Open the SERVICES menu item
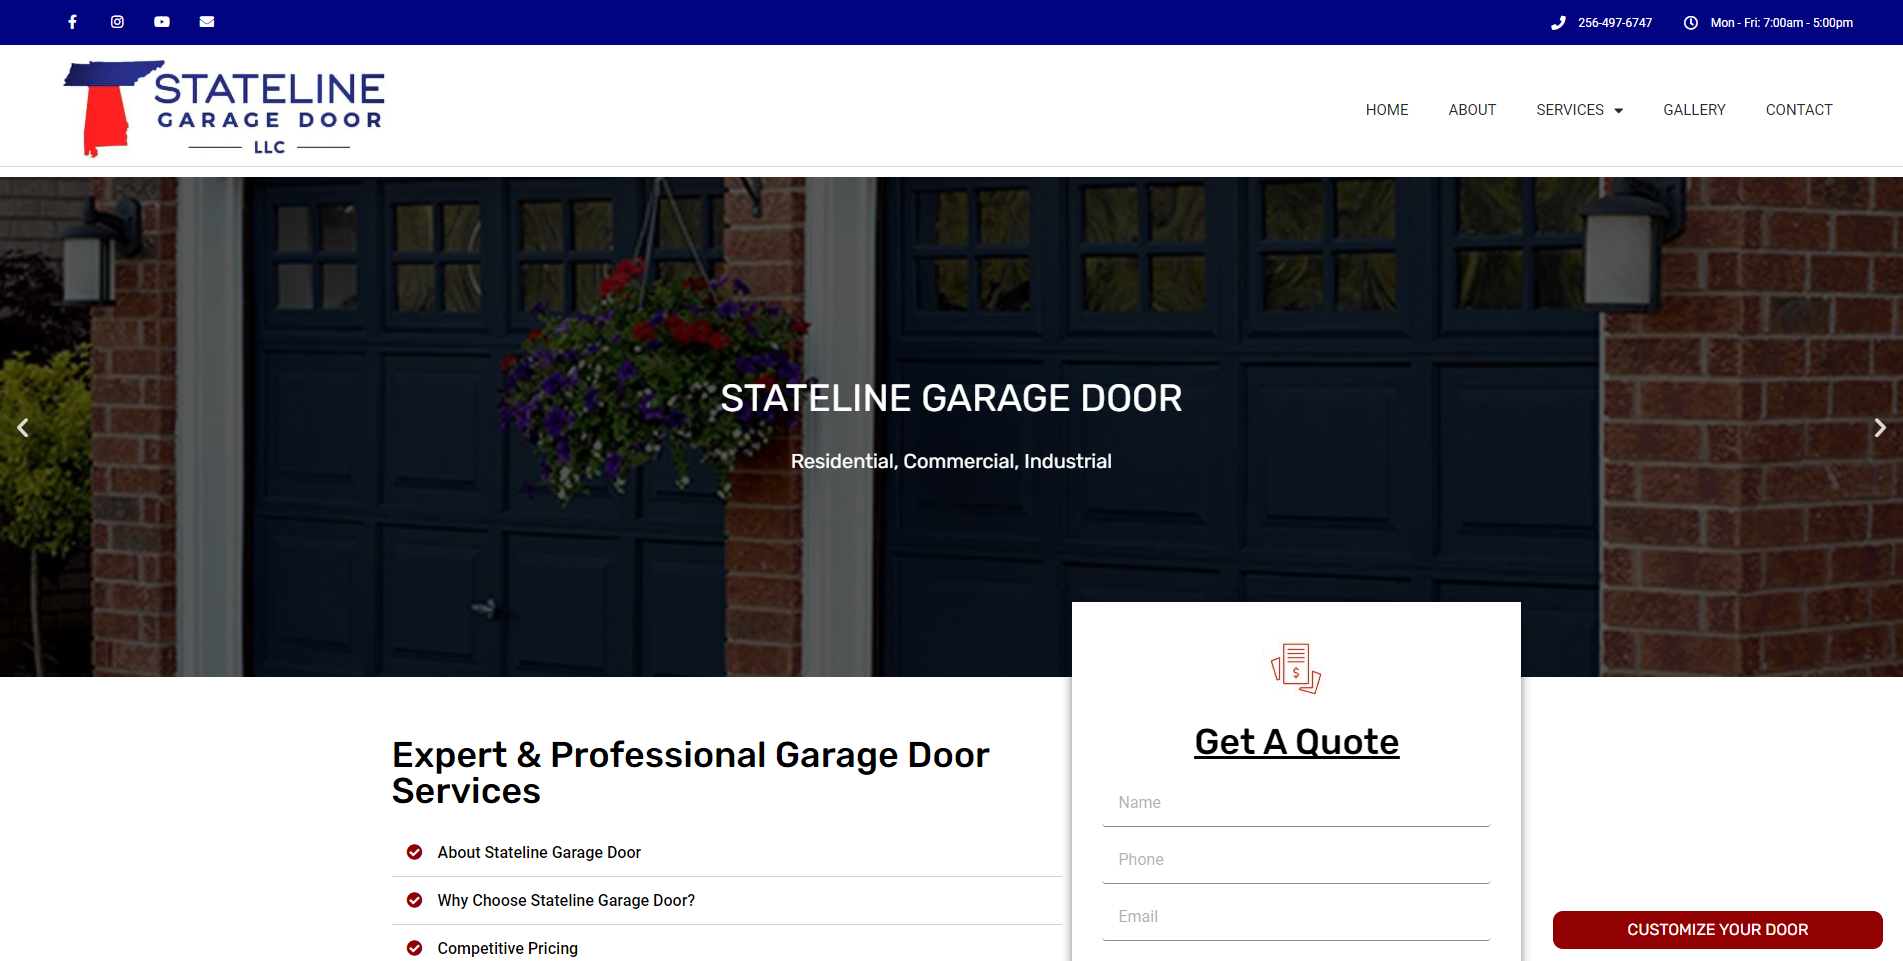The image size is (1903, 961). [x=1570, y=110]
